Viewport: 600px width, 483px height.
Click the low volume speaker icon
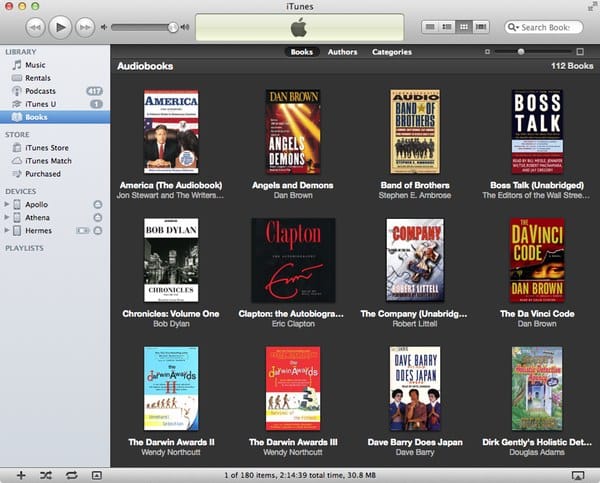coord(103,27)
